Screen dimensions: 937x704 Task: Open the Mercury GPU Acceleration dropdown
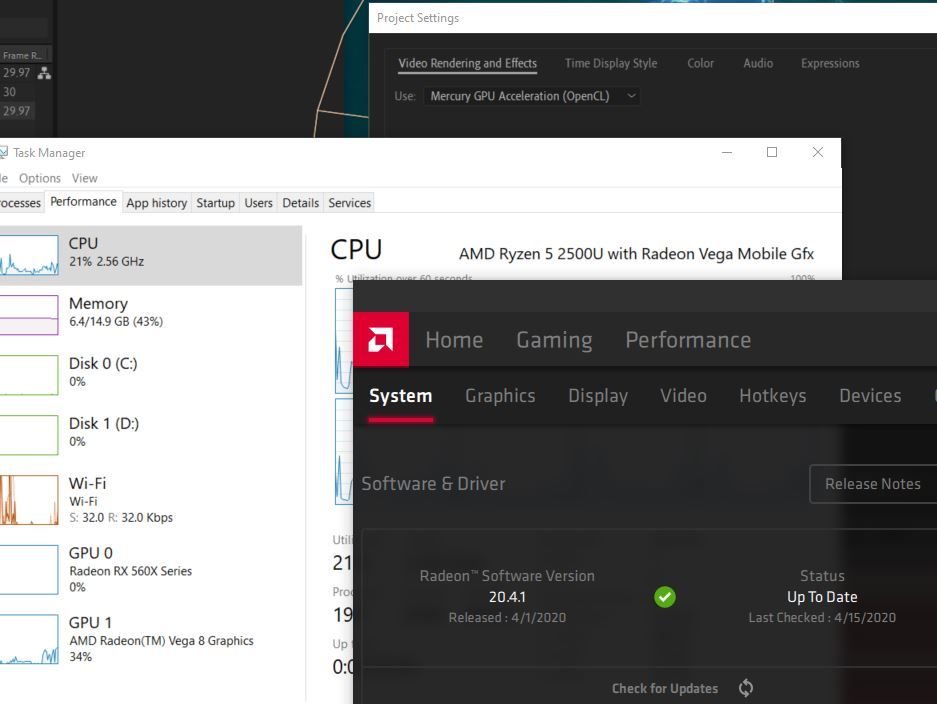532,96
